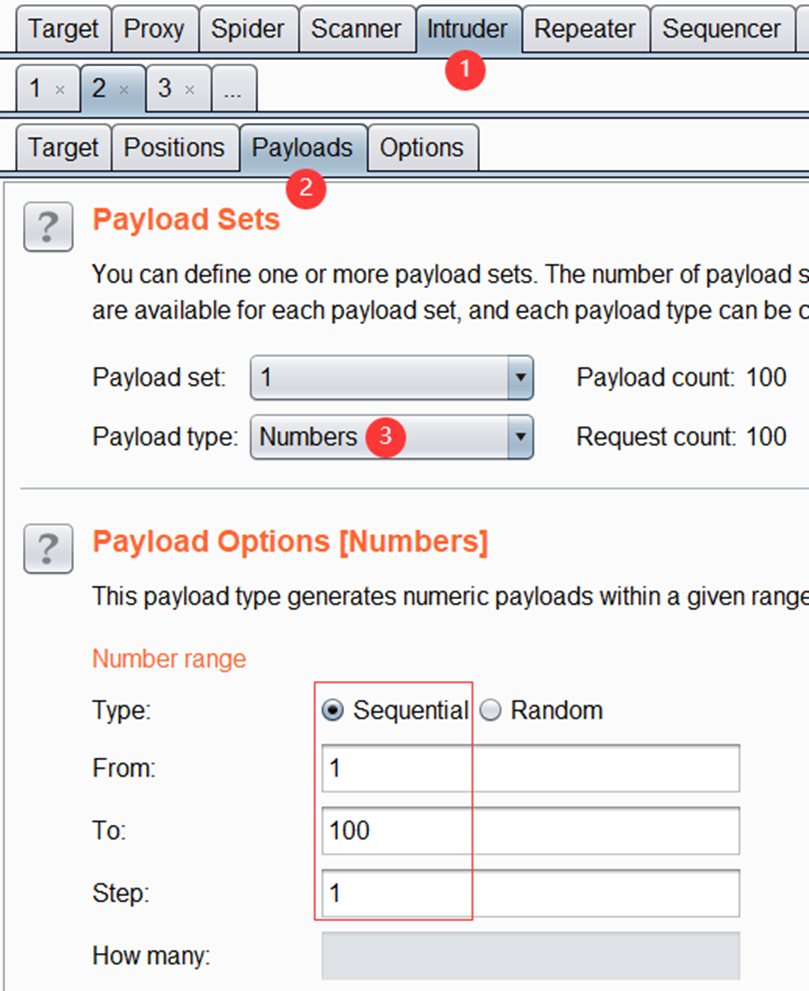809x991 pixels.
Task: Switch to the Sequencer tab
Action: click(x=722, y=29)
